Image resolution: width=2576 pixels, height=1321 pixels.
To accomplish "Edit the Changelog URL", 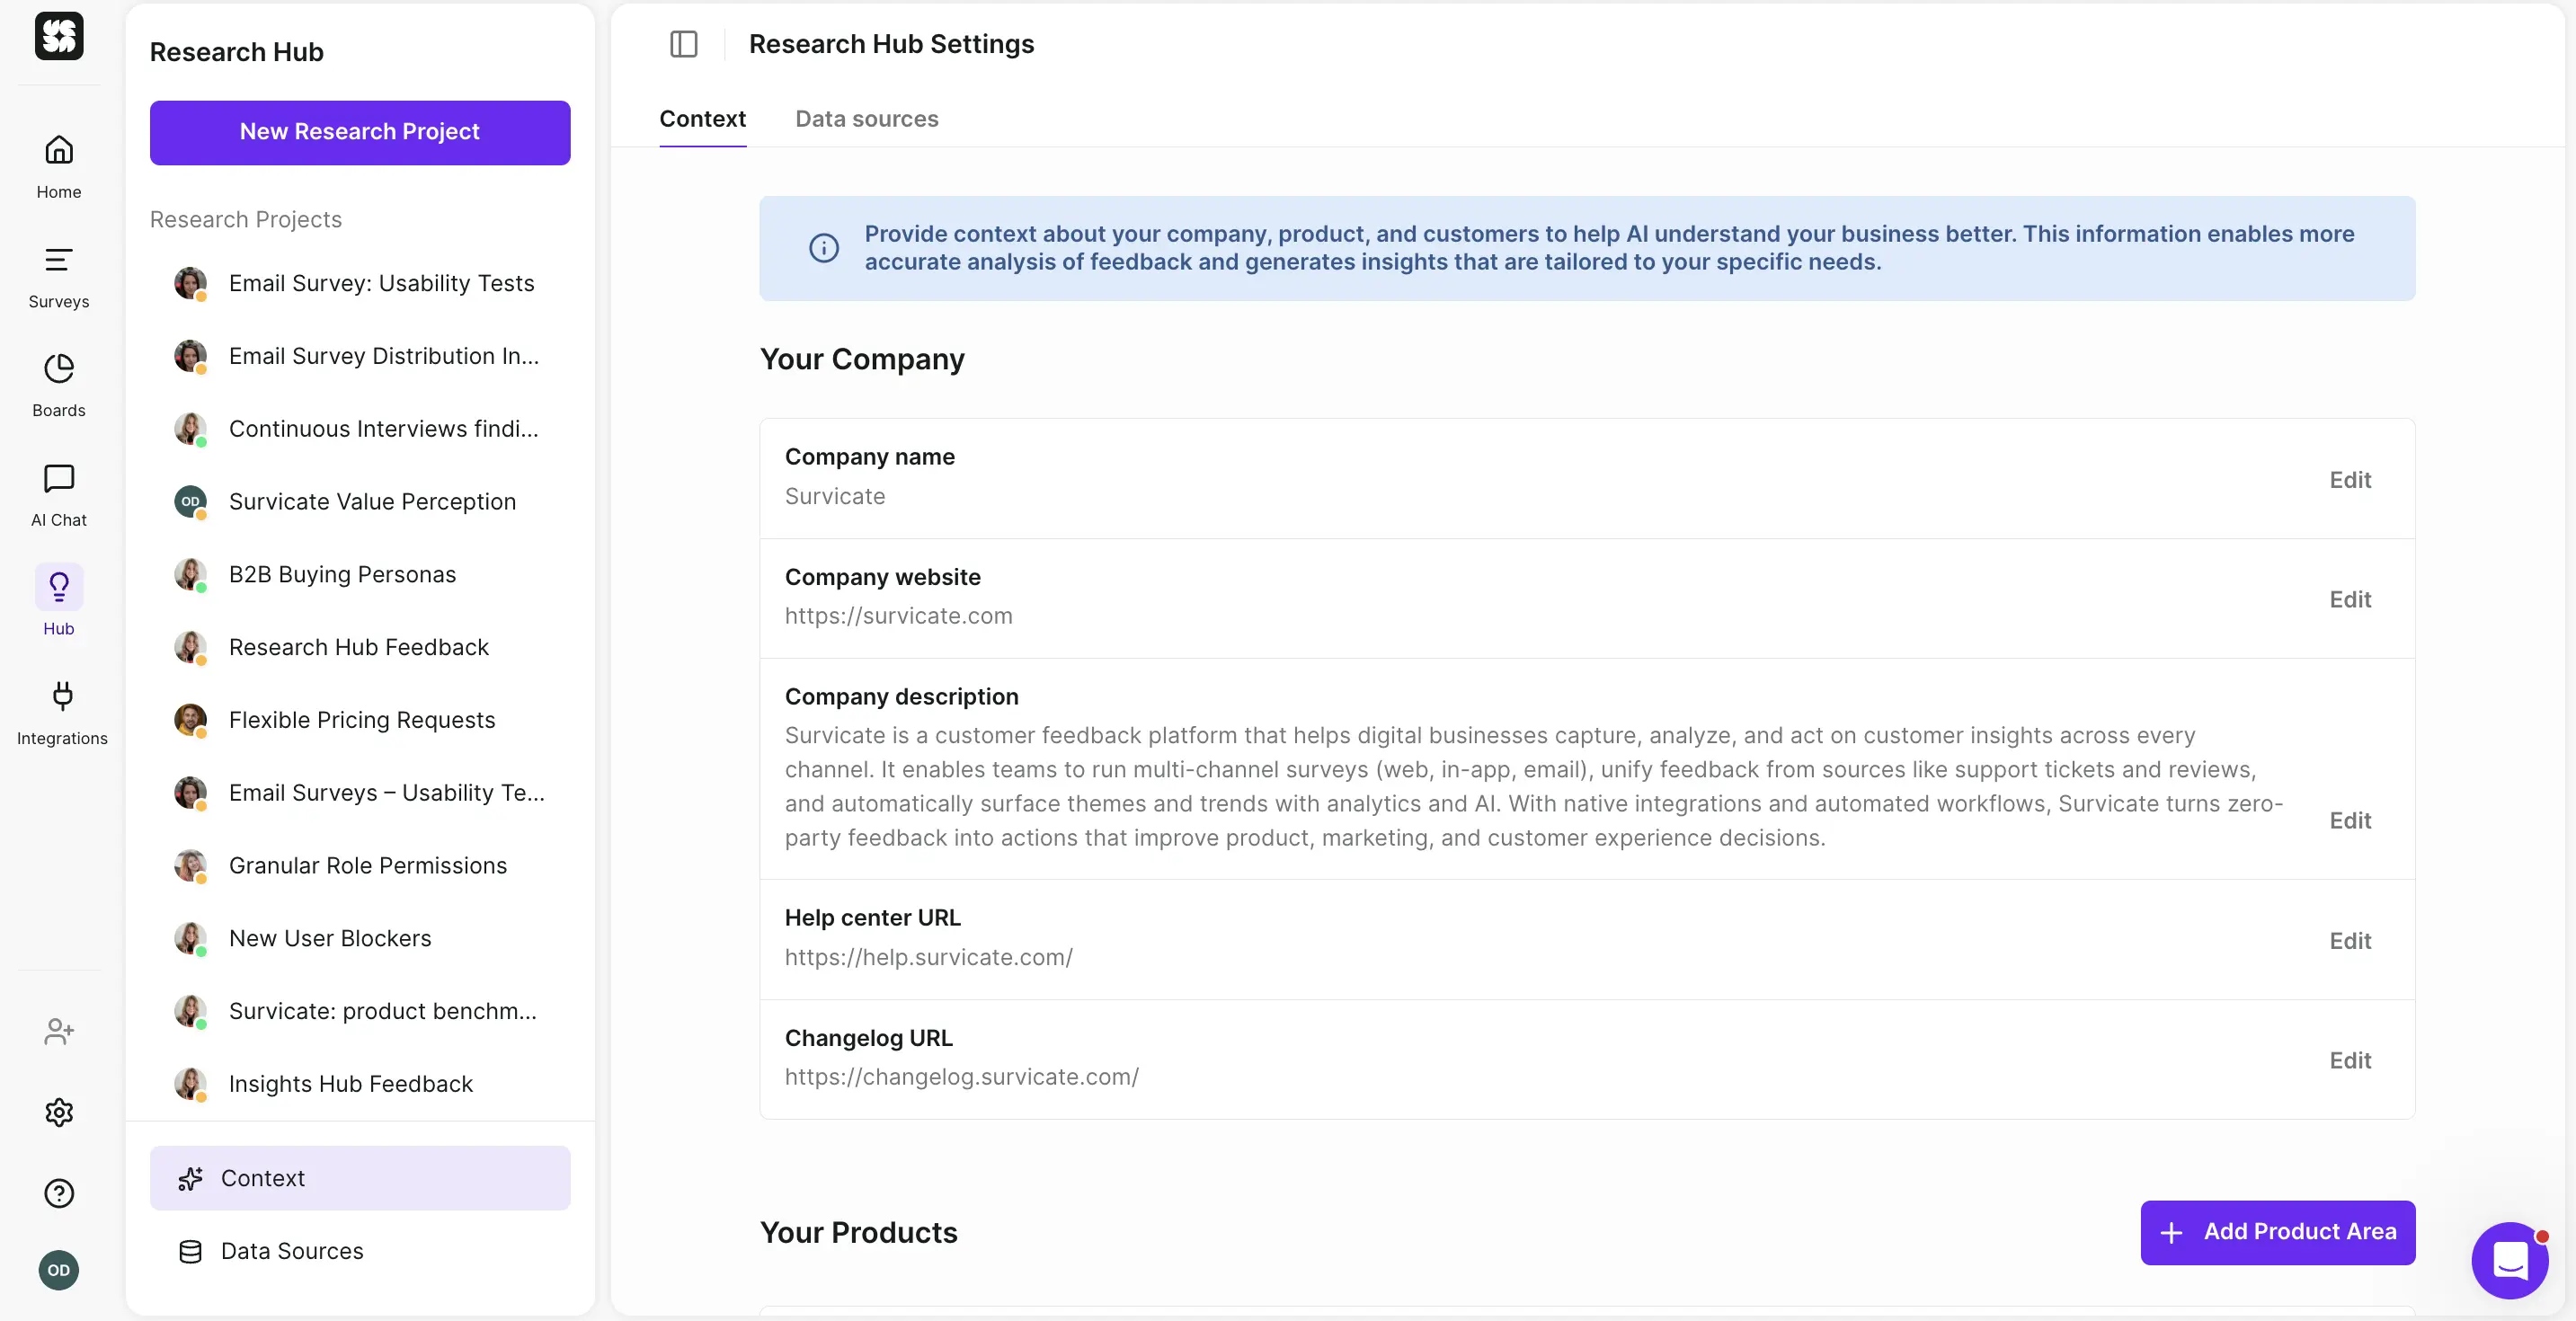I will [x=2350, y=1060].
